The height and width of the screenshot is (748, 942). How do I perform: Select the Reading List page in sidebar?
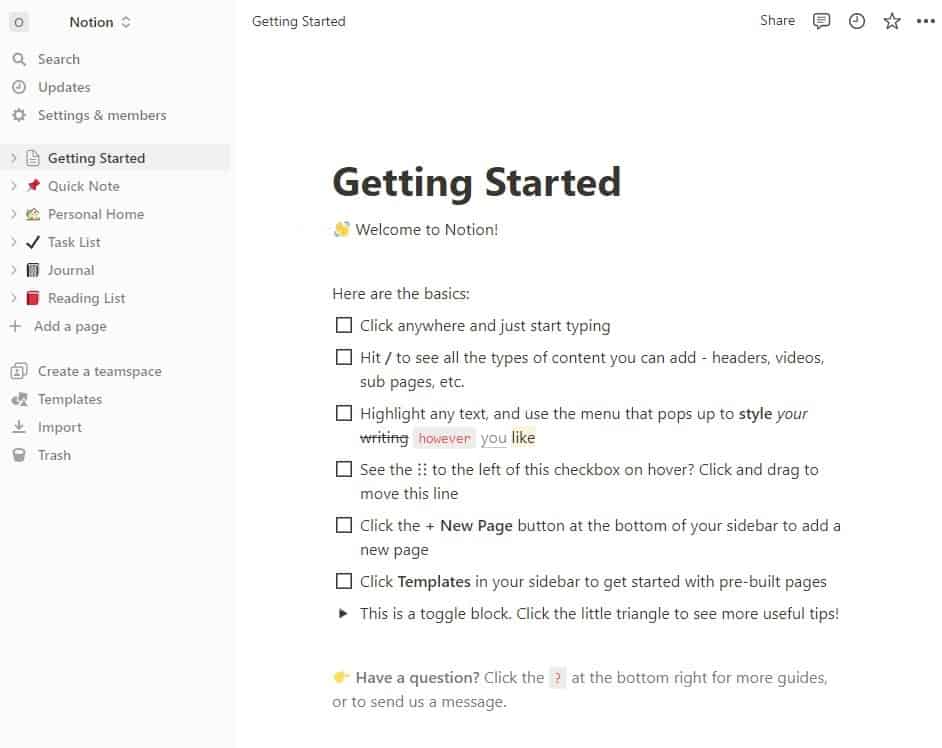coord(86,298)
